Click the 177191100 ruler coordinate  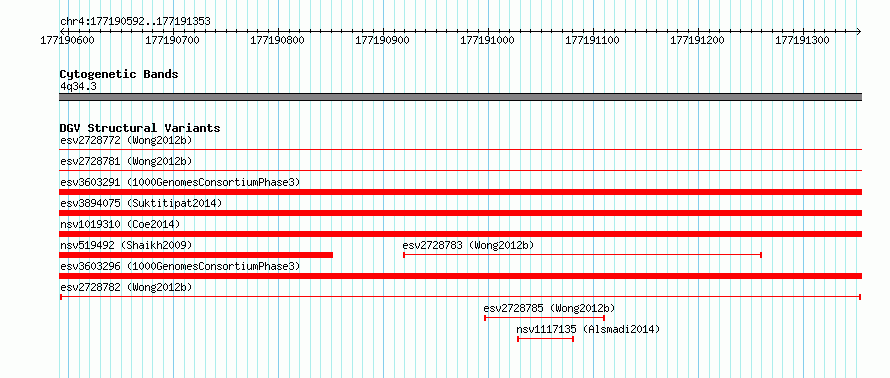click(x=593, y=40)
